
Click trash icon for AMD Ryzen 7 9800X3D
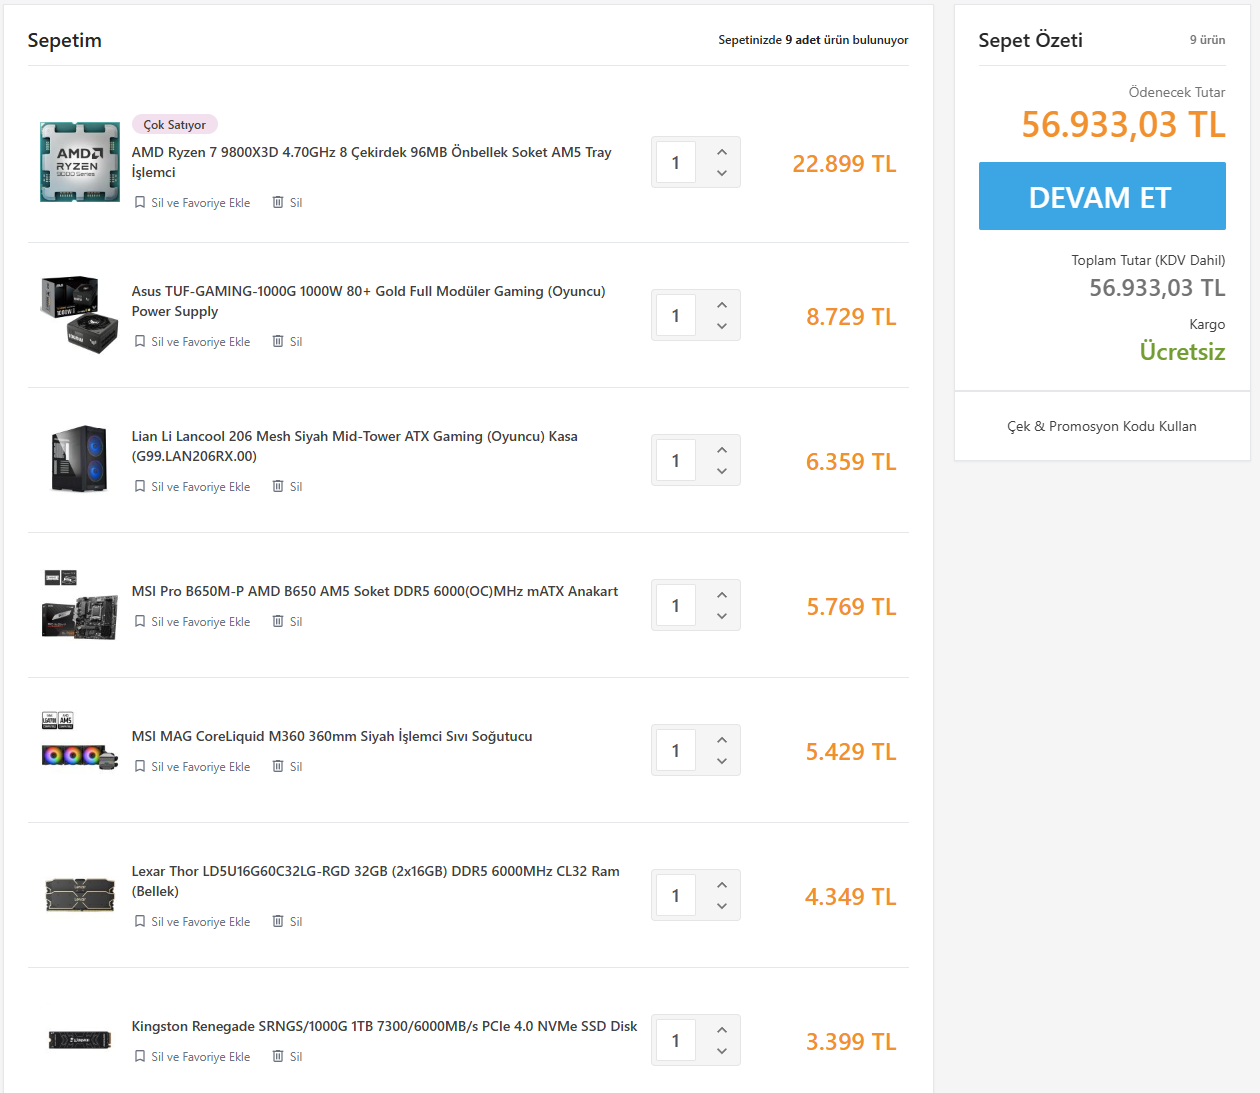278,203
